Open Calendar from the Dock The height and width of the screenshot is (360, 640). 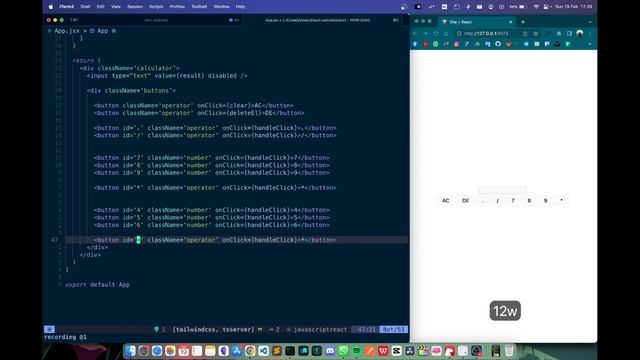(x=183, y=351)
